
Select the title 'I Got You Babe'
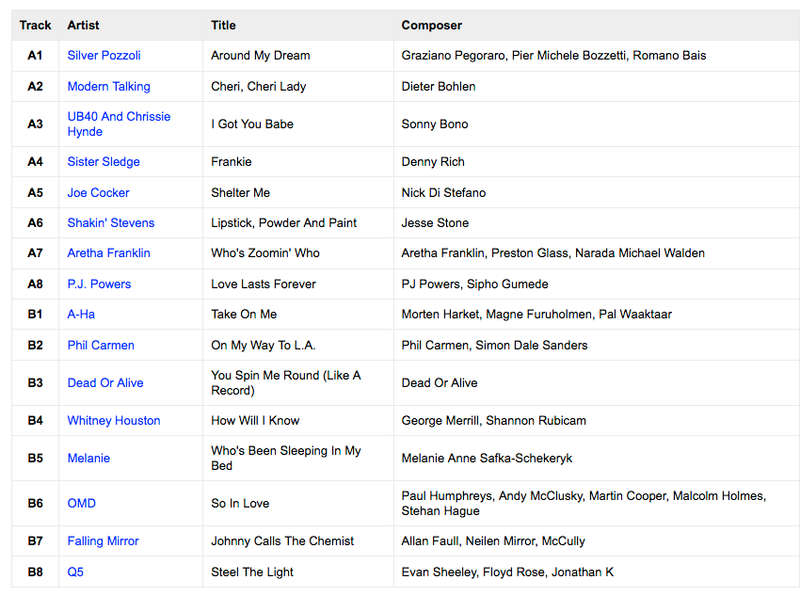pos(252,124)
